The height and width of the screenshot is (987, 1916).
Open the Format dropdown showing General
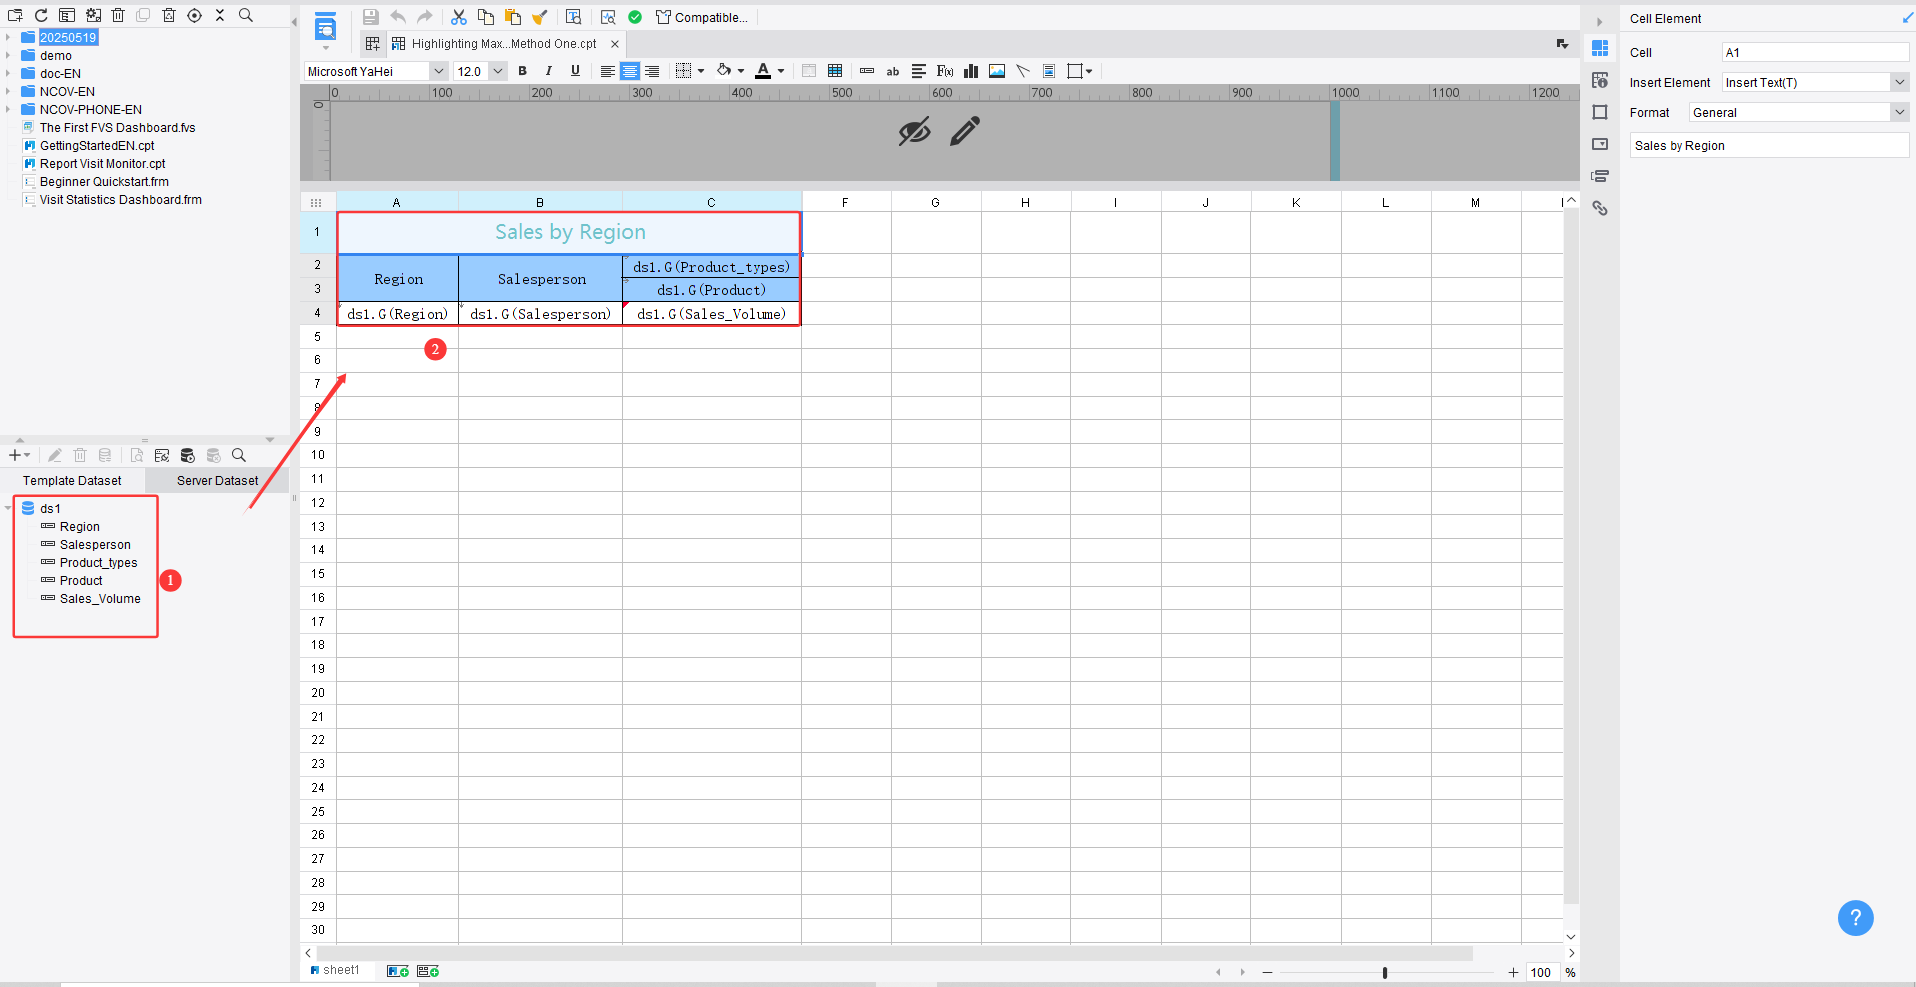click(1899, 112)
